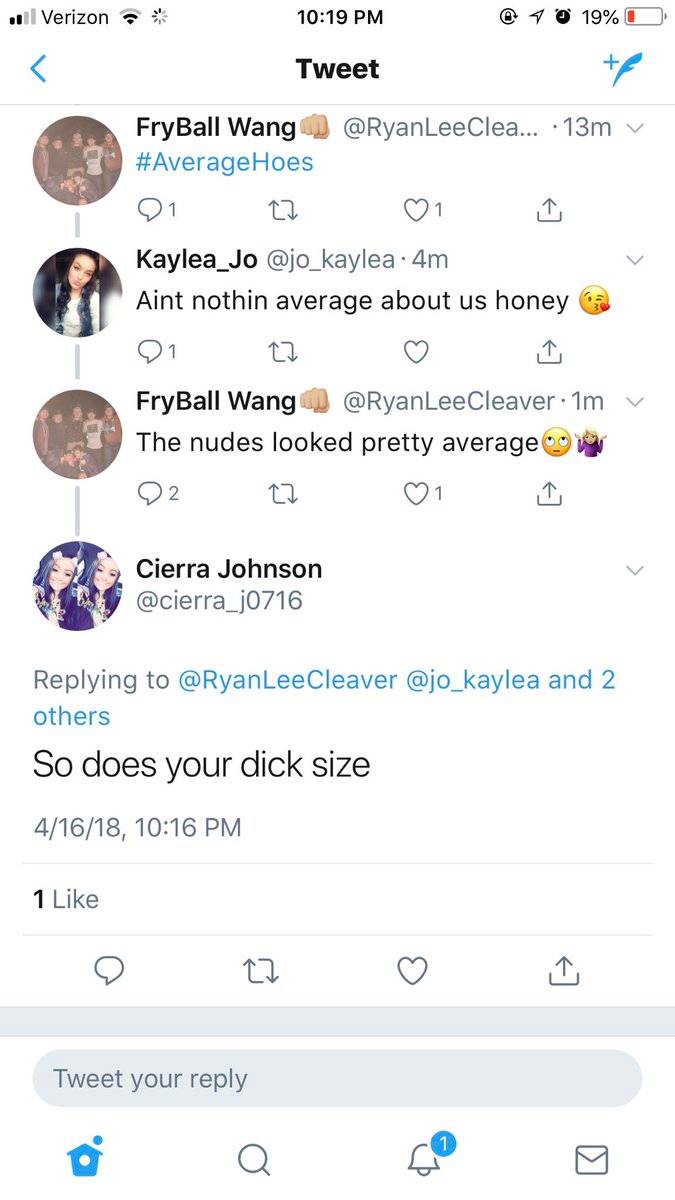Open the @RyanLeeCleaver mention link
The height and width of the screenshot is (1200, 675).
288,680
